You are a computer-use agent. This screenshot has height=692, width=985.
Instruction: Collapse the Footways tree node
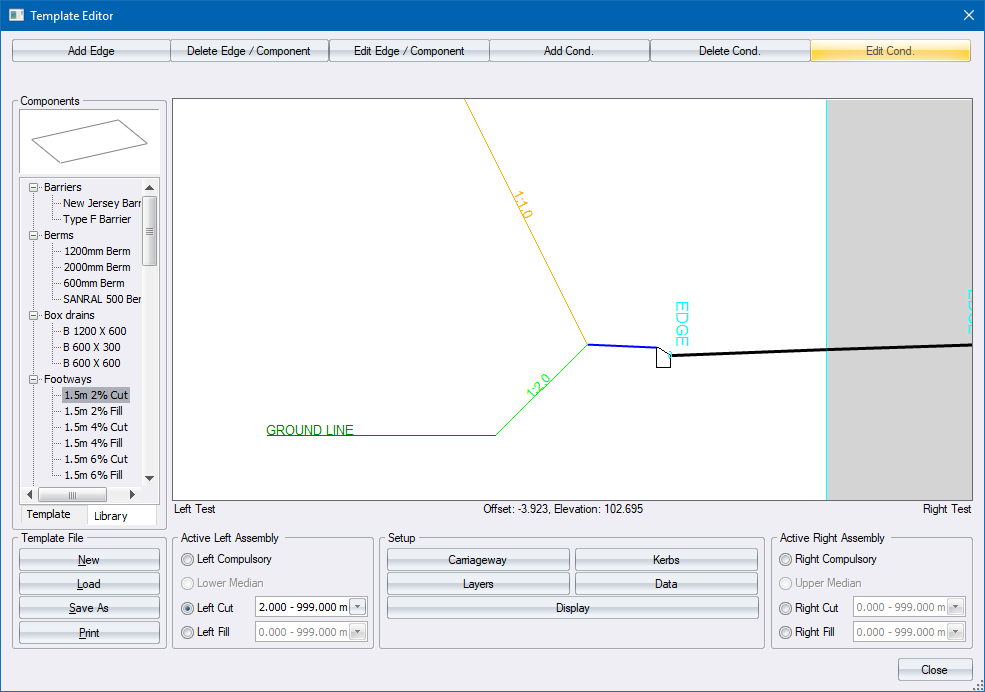35,380
